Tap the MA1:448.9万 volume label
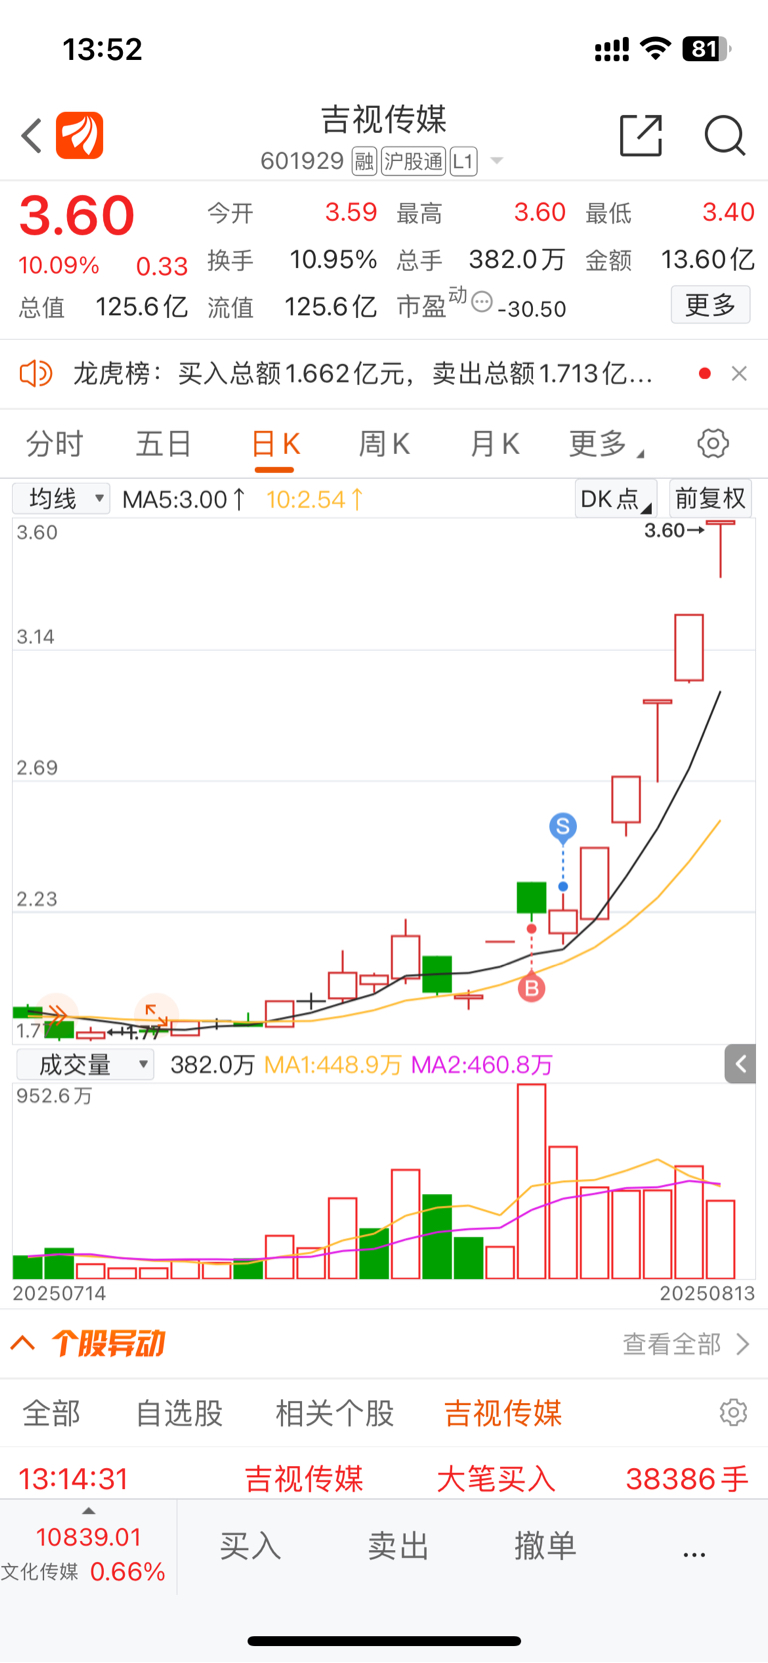768x1663 pixels. pos(333,1065)
